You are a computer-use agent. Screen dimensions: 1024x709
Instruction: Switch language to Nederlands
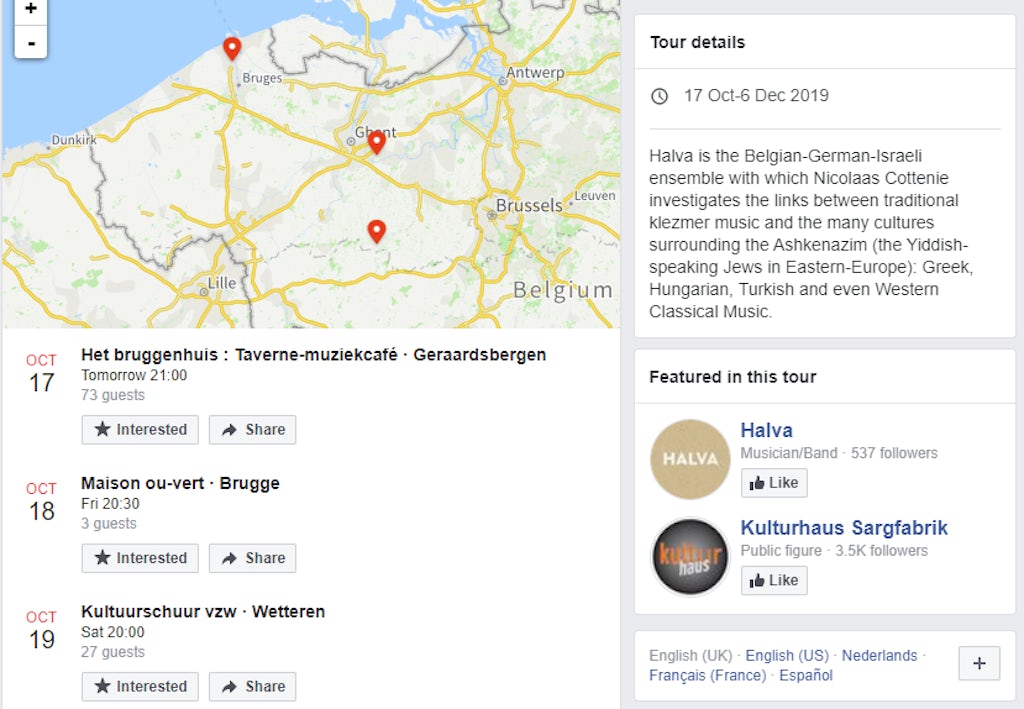(x=879, y=656)
